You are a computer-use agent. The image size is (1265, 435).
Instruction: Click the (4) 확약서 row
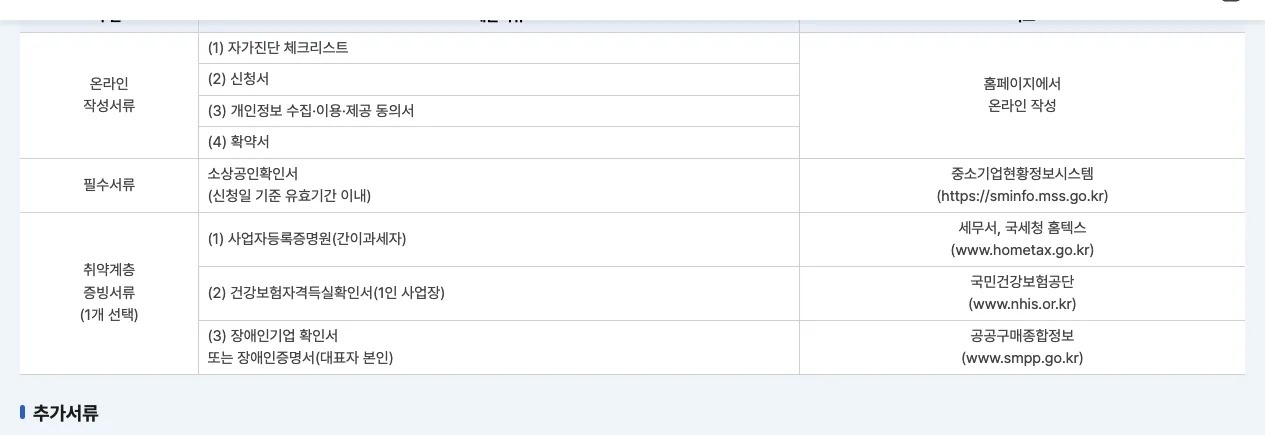click(499, 142)
